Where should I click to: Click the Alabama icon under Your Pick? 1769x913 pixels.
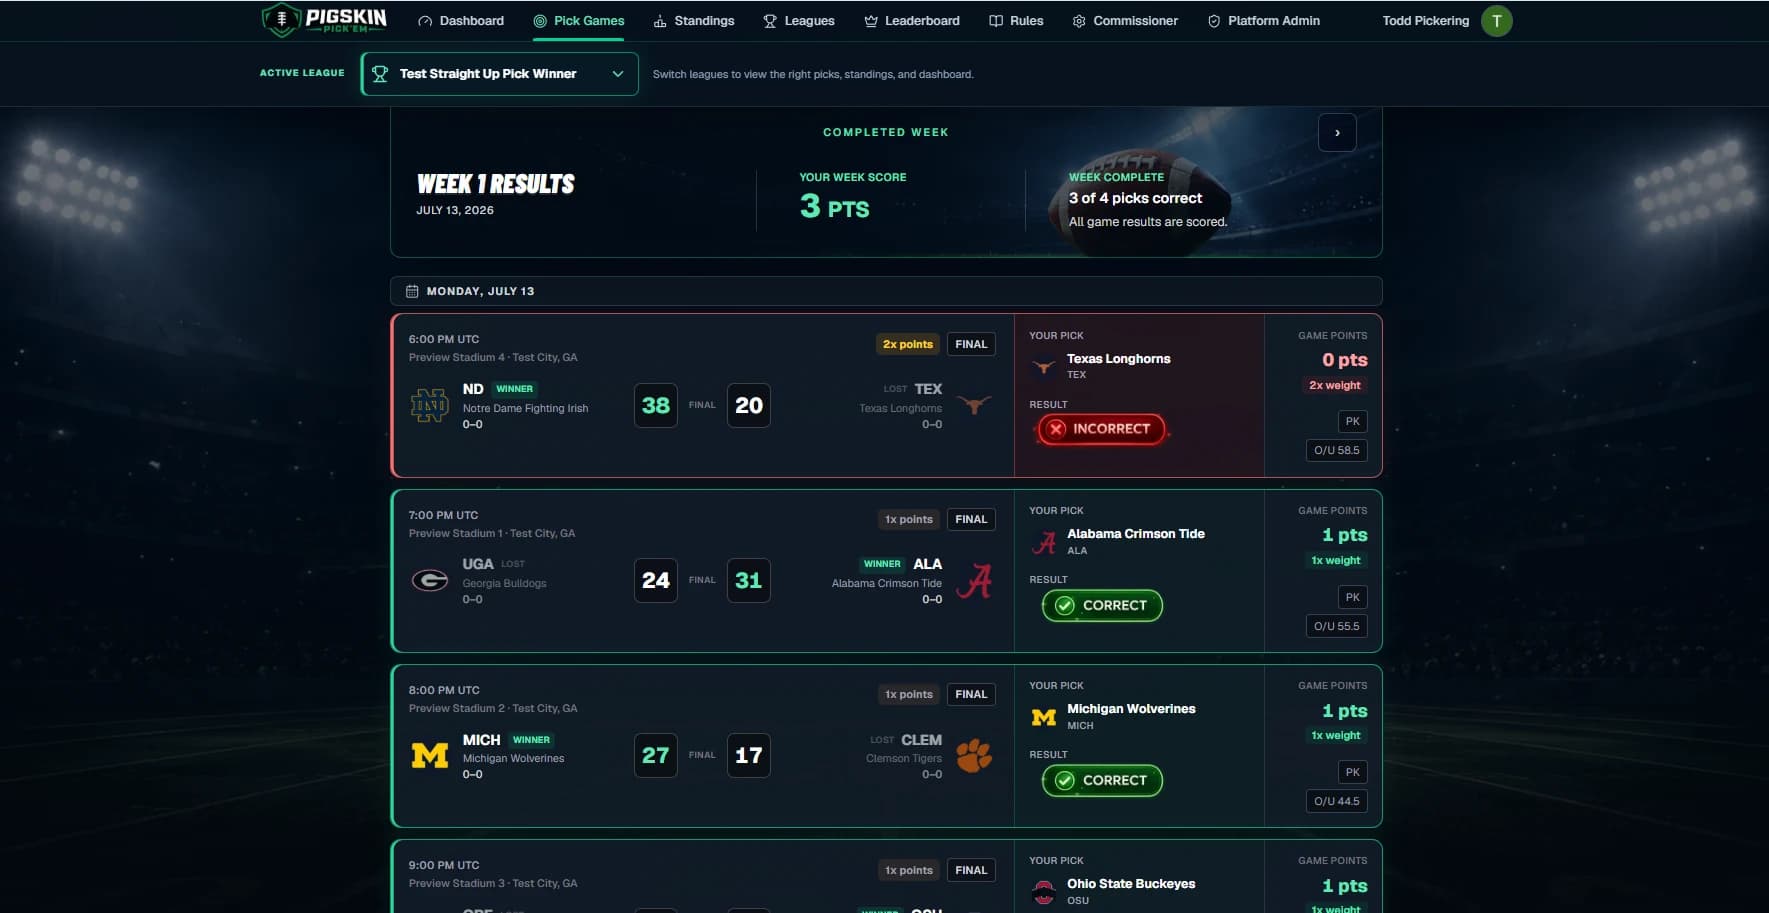pyautogui.click(x=1044, y=542)
